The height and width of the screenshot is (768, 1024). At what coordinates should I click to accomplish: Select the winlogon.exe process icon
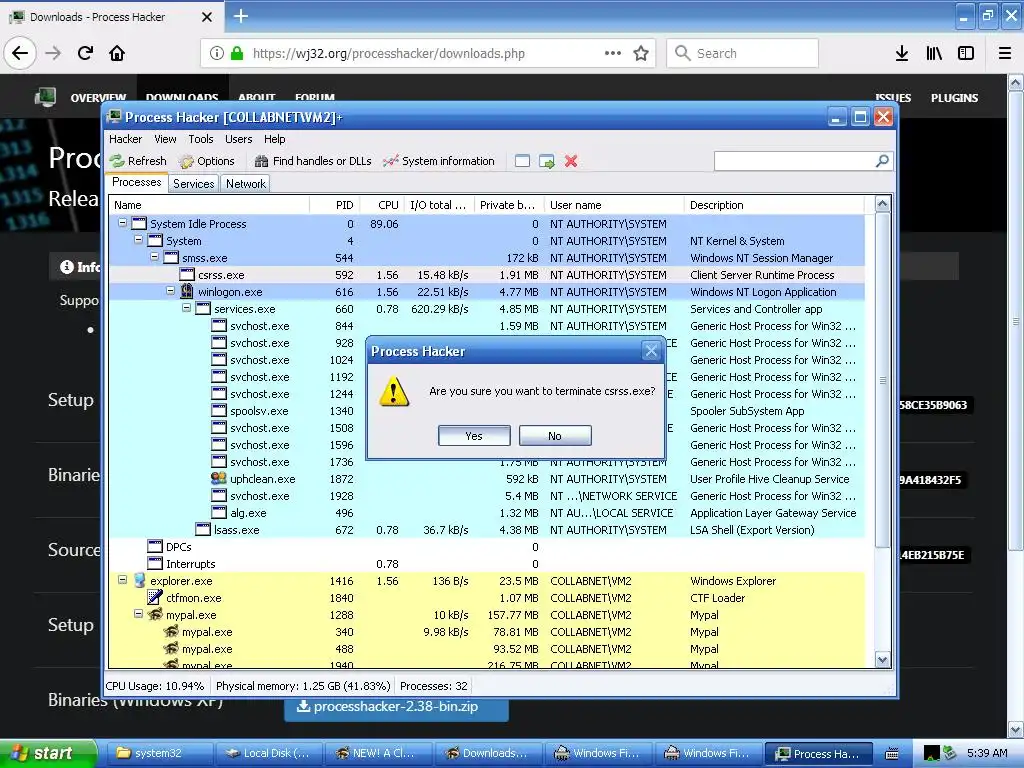click(187, 291)
